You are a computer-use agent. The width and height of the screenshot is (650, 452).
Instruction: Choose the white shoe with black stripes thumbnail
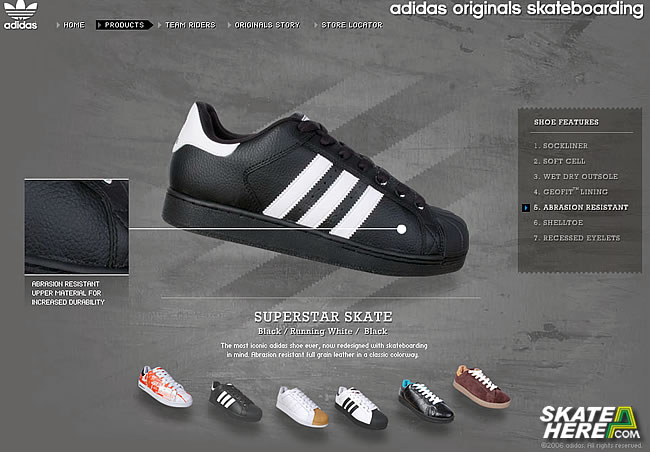coord(361,407)
